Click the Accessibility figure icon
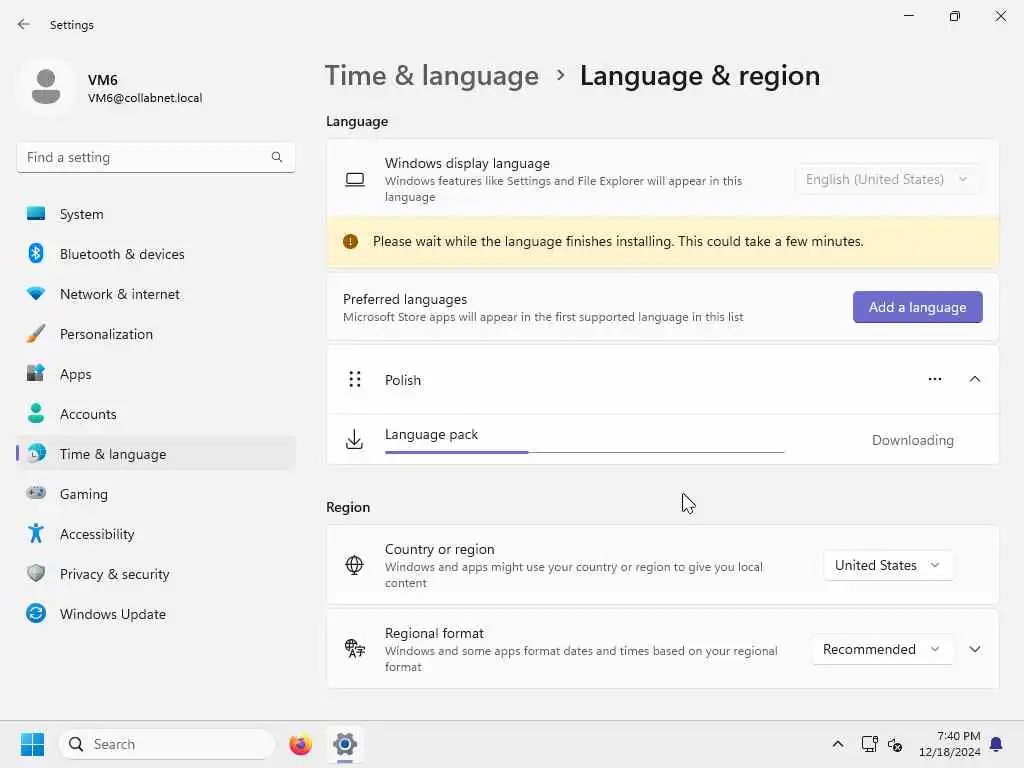Image resolution: width=1024 pixels, height=768 pixels. (x=36, y=534)
